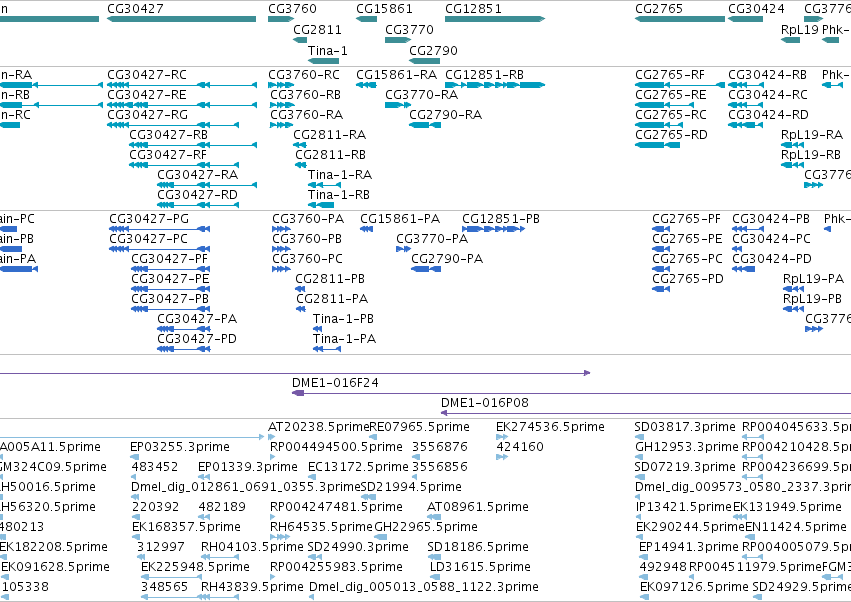Open transcript CG30427-RF
Image resolution: width=851 pixels, height=602 pixels.
[184, 165]
